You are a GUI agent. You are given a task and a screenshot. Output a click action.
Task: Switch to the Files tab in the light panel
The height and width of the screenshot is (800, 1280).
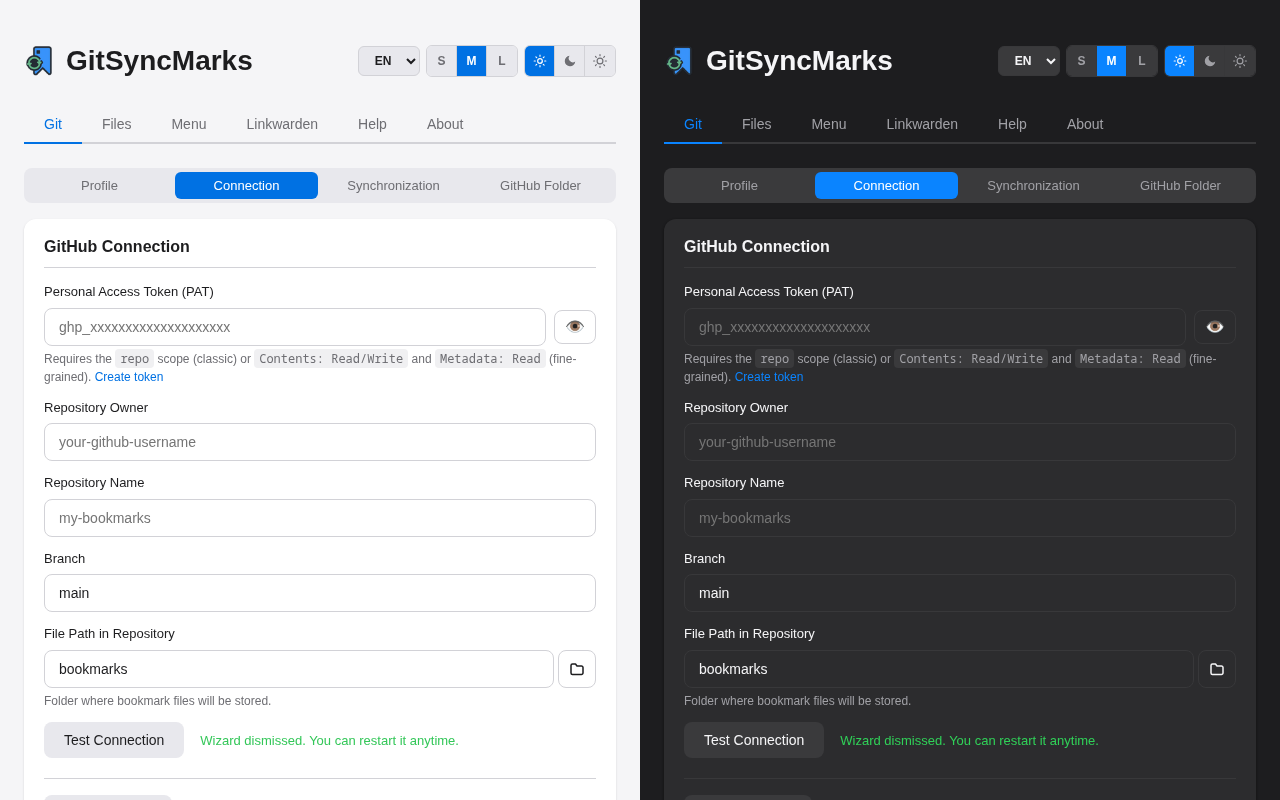[x=116, y=124]
